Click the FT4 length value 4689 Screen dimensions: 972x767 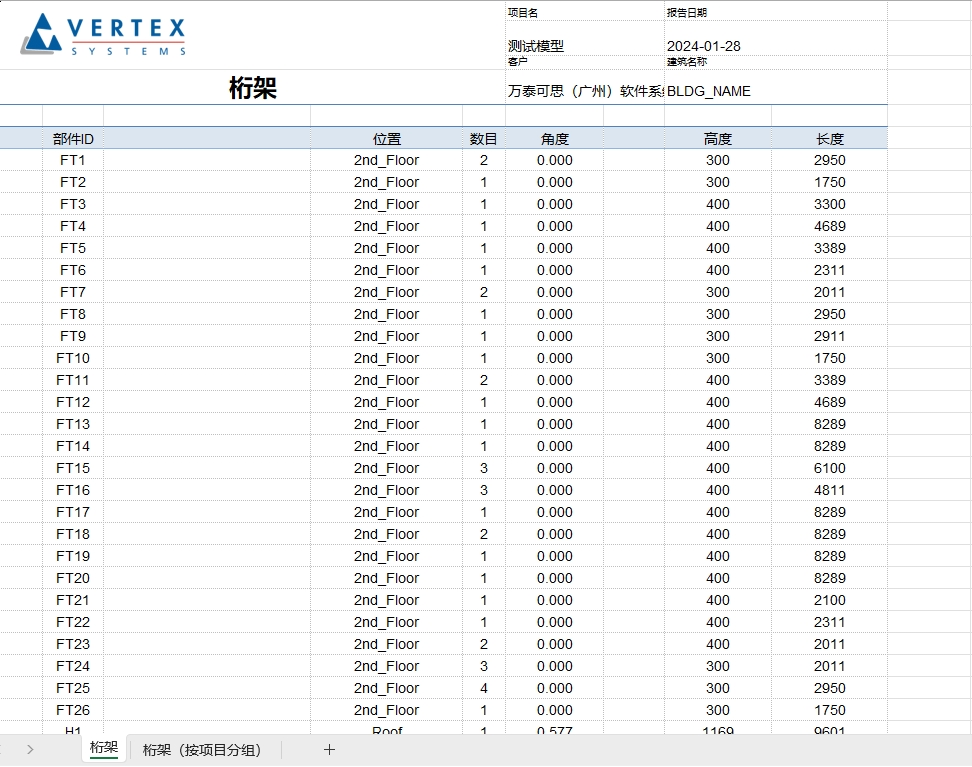[x=829, y=226]
